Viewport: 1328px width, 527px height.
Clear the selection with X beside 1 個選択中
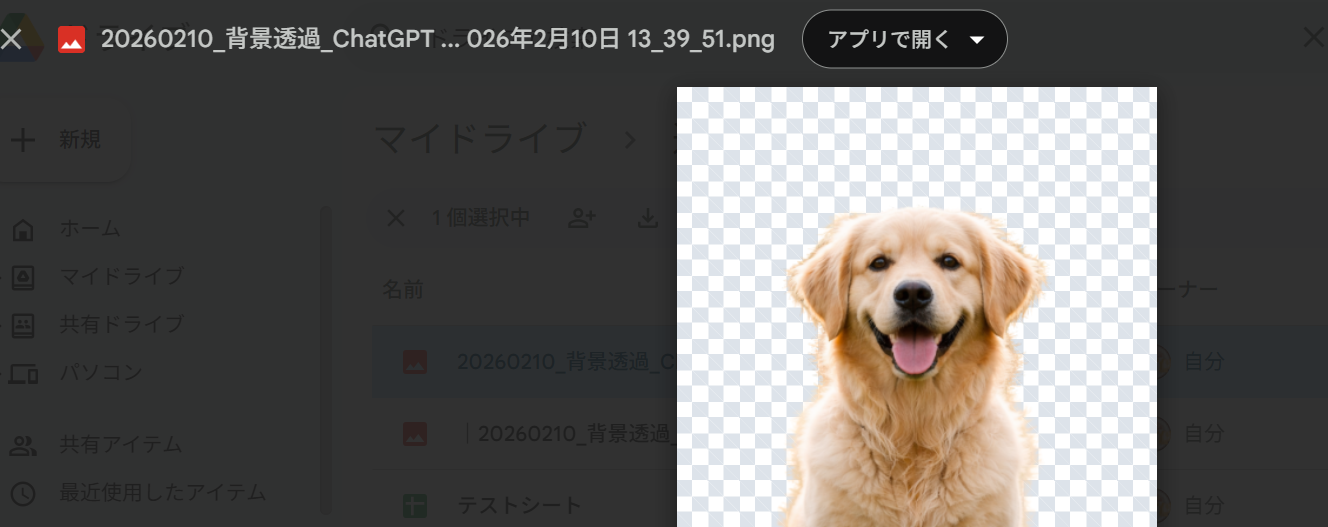coord(396,218)
